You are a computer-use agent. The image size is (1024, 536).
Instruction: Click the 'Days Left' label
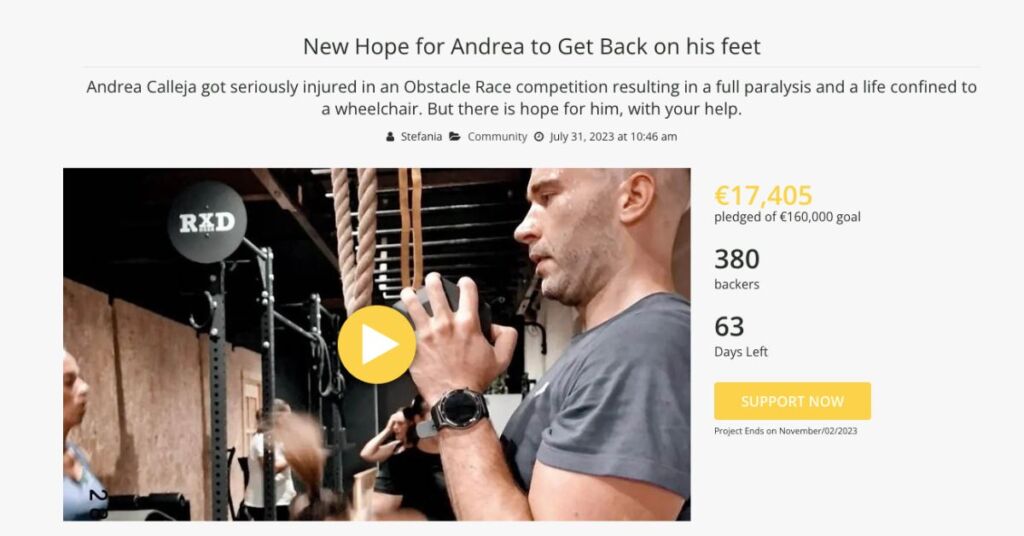(x=741, y=351)
